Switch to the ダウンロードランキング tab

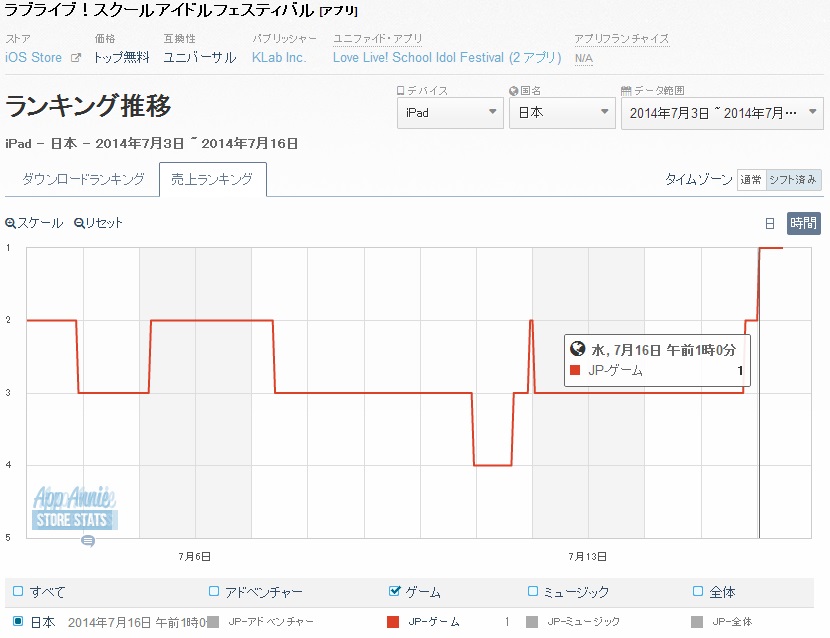click(83, 179)
